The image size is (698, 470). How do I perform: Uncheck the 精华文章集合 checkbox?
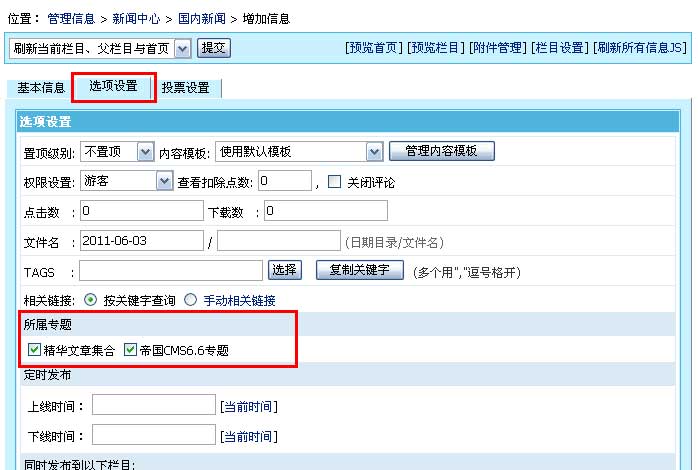point(35,350)
